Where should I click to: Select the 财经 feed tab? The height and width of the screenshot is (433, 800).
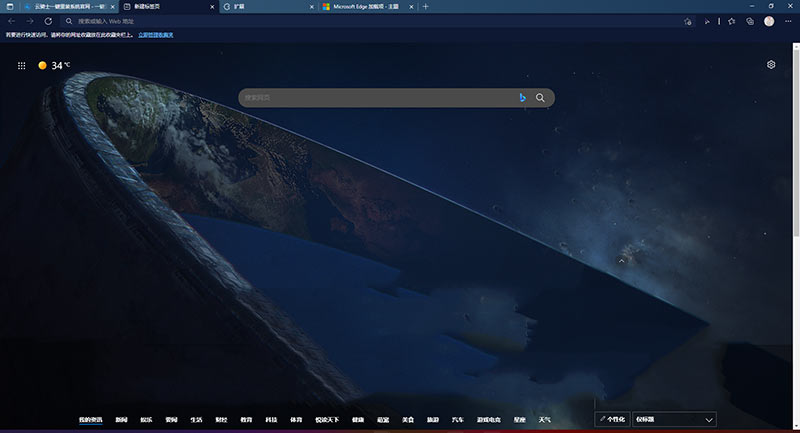click(221, 420)
